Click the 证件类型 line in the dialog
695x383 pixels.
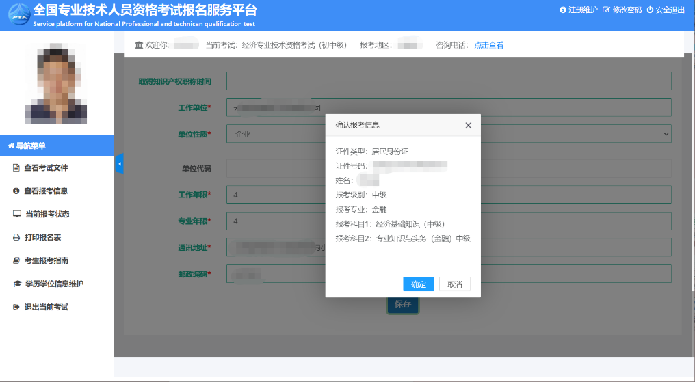pyautogui.click(x=372, y=151)
